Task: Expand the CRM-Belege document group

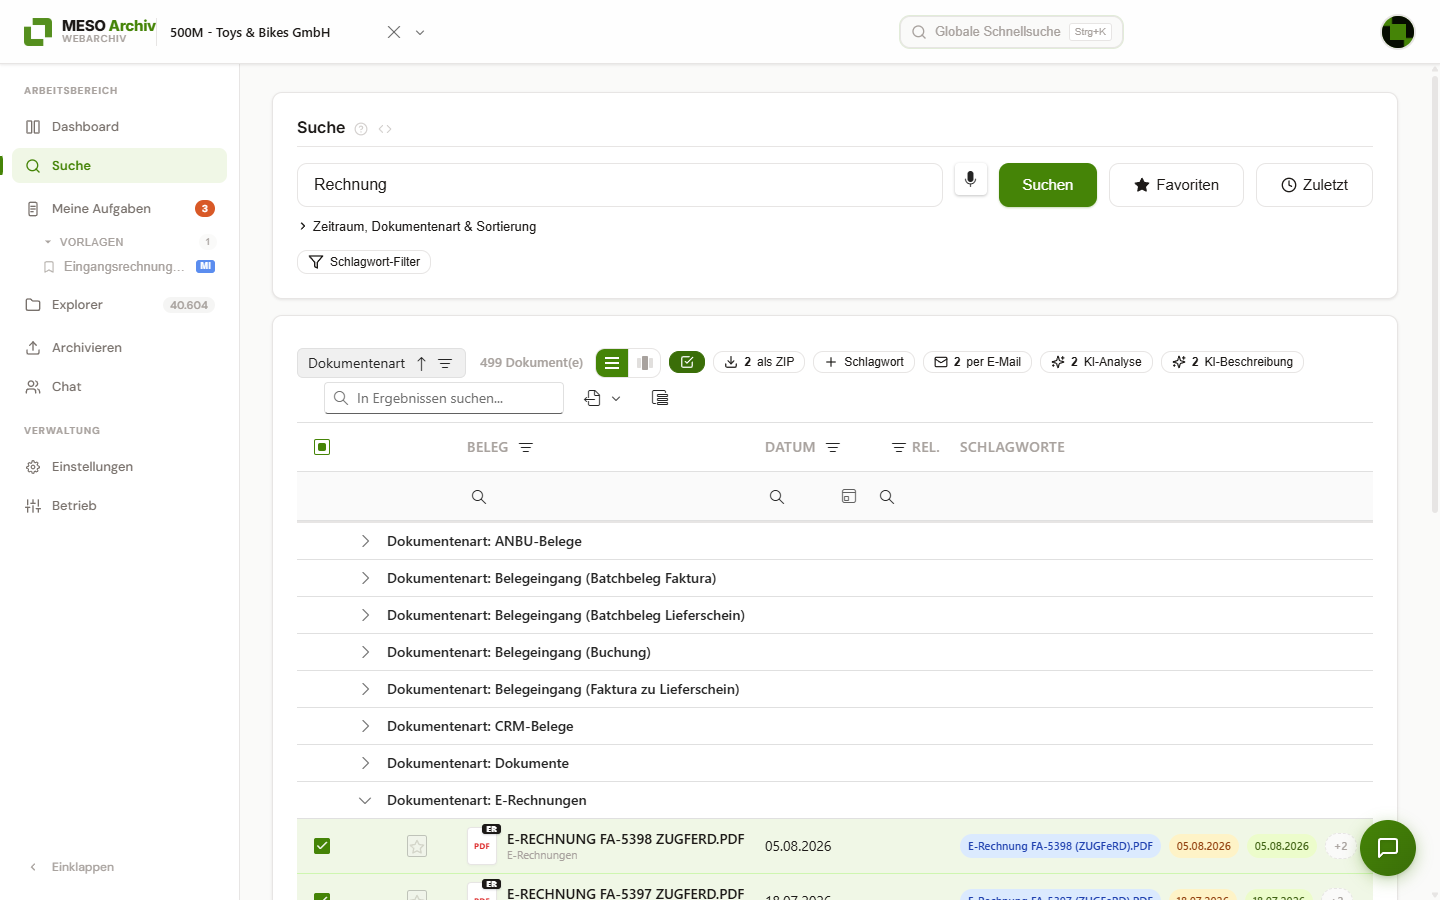Action: click(365, 726)
